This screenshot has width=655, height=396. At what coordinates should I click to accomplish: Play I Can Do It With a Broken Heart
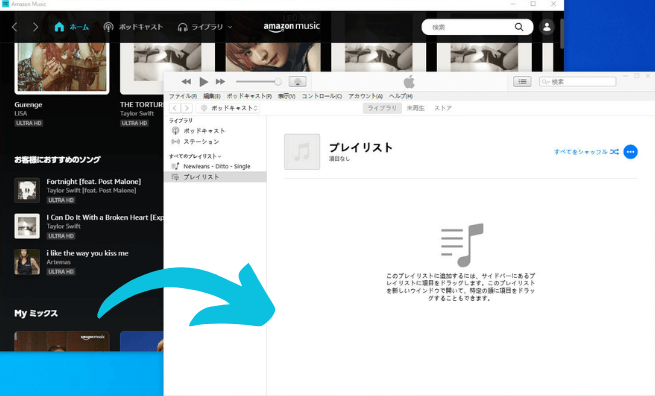tap(104, 217)
